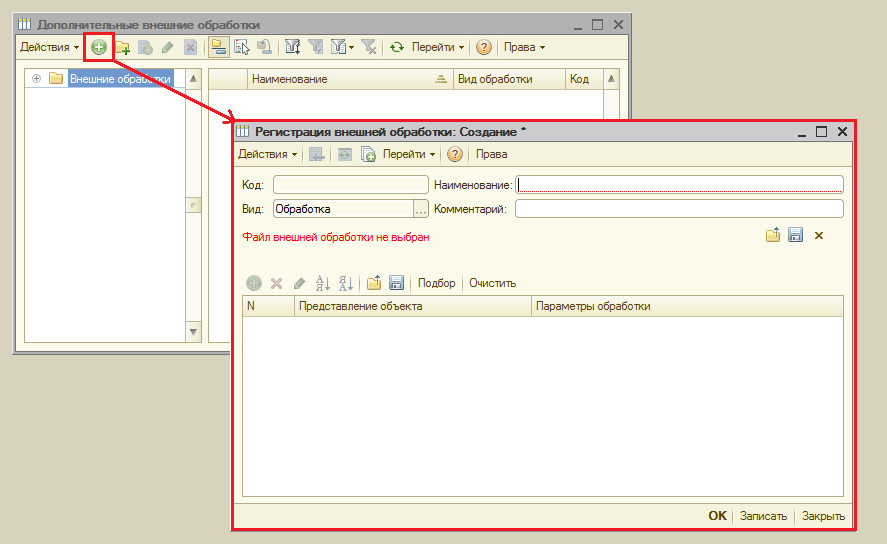The image size is (887, 544).
Task: Click the green Add new item icon
Action: (x=99, y=48)
